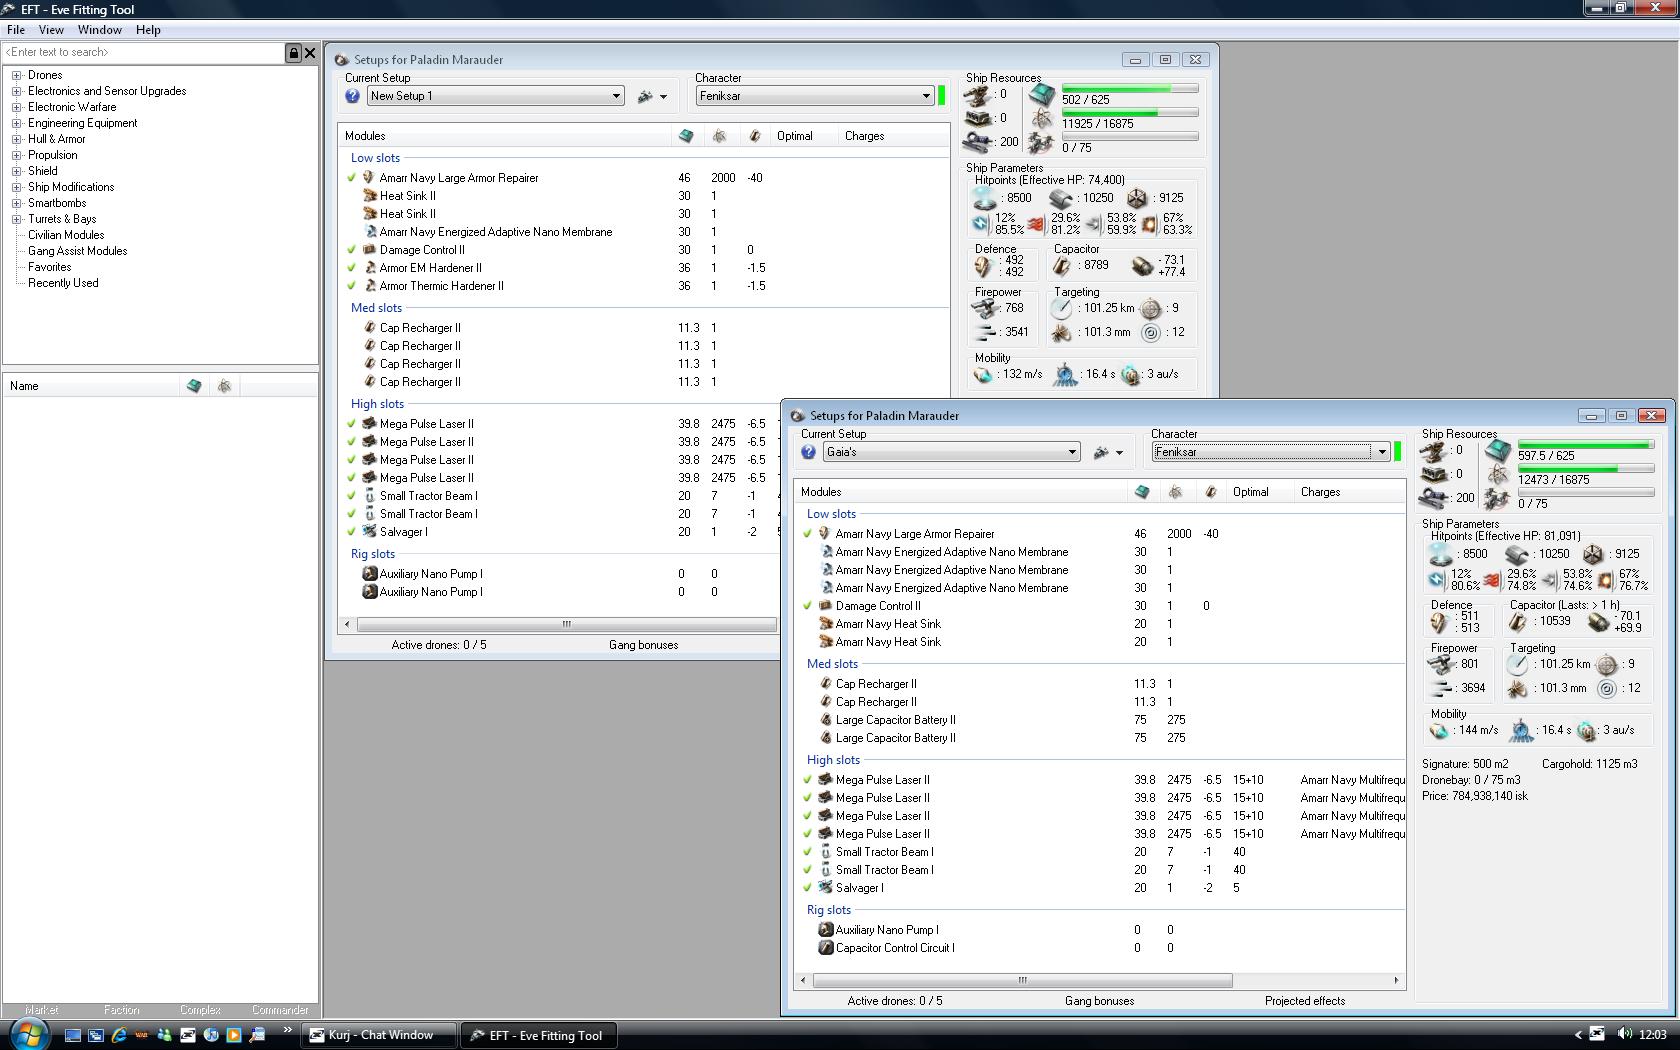Toggle Damage Control II checkmark in Gaia's setup
Image resolution: width=1680 pixels, height=1050 pixels.
808,606
